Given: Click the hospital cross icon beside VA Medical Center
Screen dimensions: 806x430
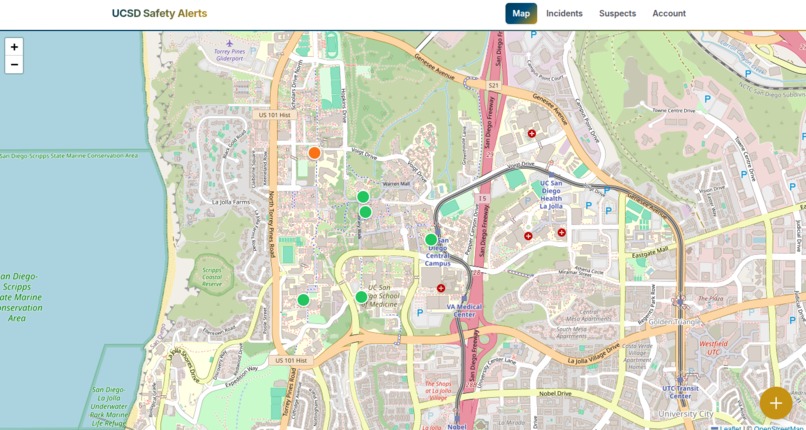Looking at the screenshot, I should [441, 288].
